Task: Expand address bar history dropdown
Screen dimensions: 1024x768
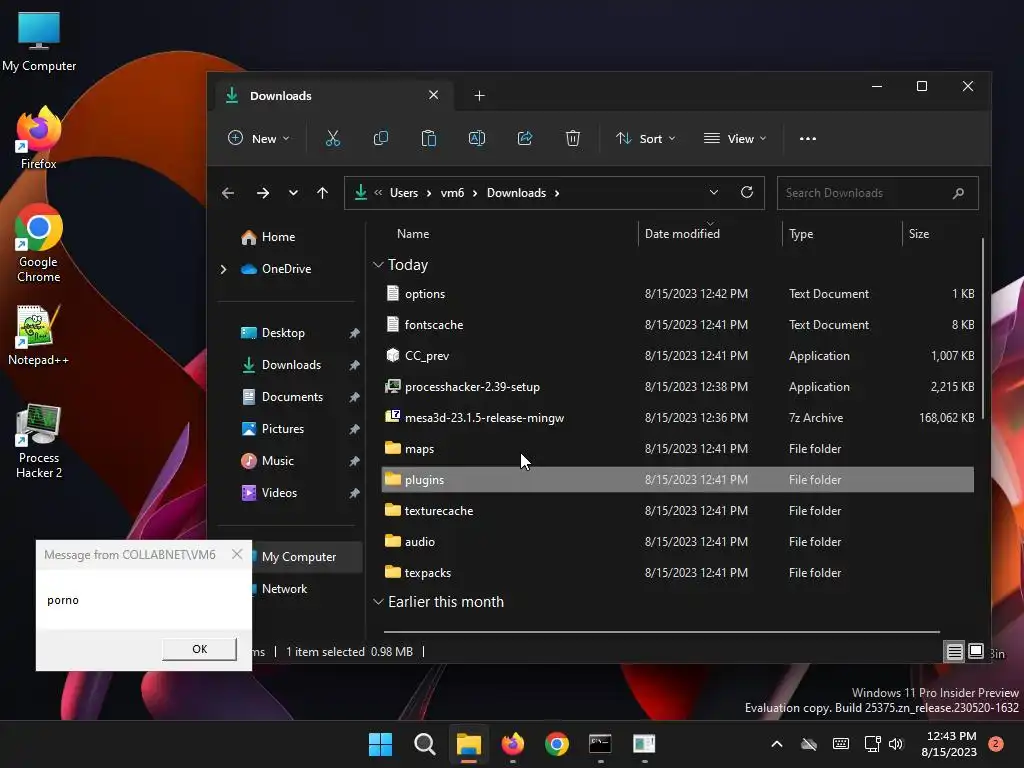Action: point(714,193)
